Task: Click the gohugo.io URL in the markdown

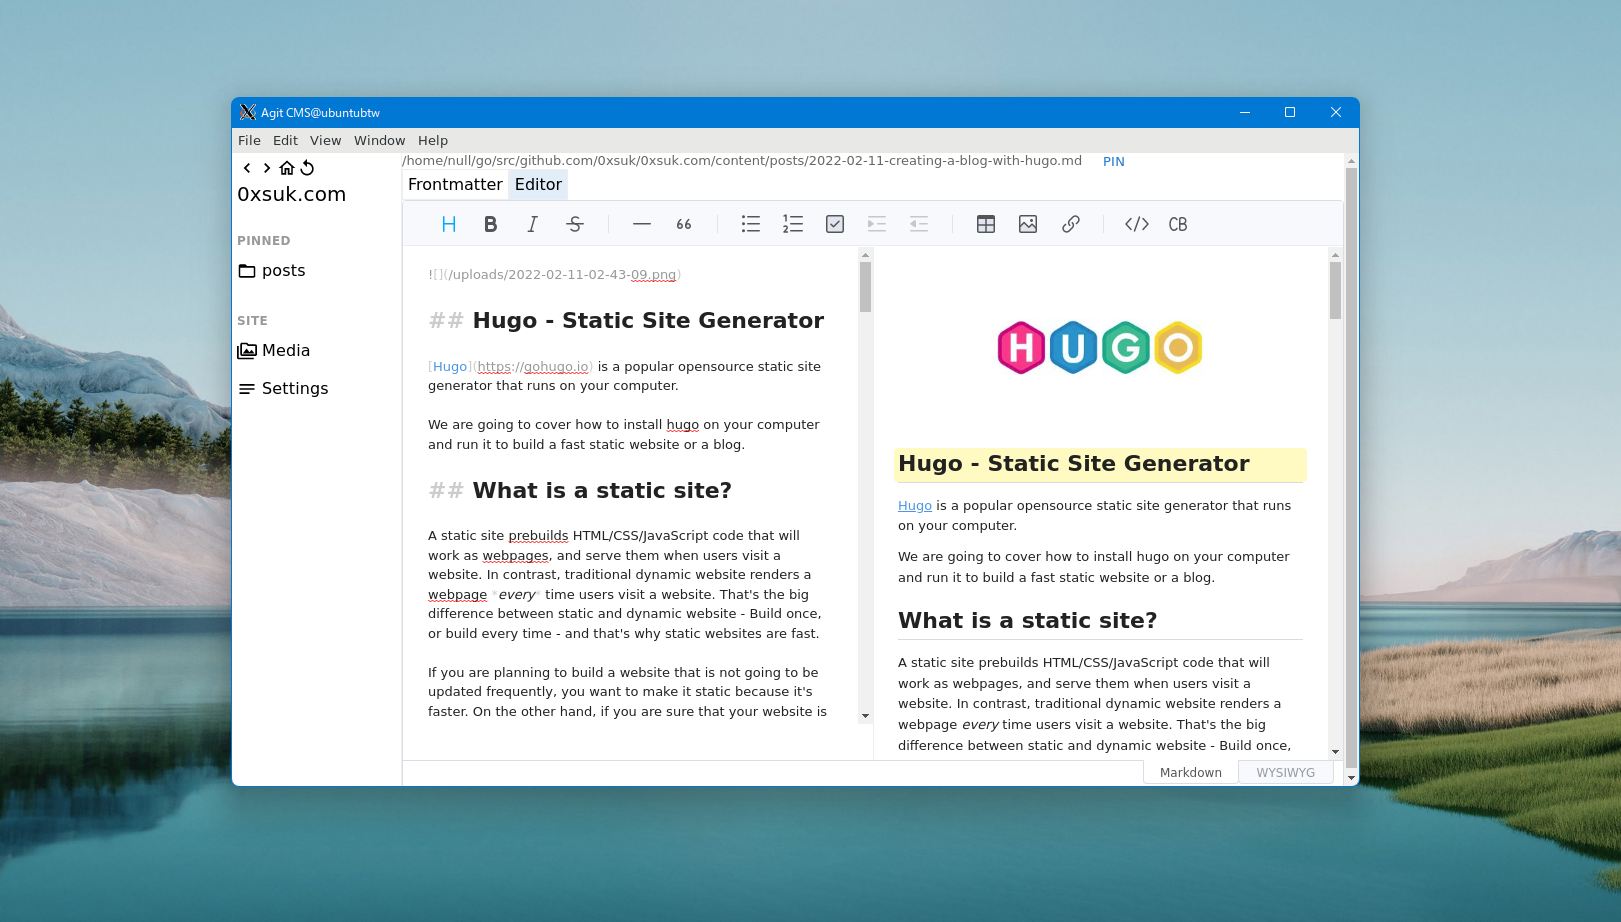Action: point(533,367)
